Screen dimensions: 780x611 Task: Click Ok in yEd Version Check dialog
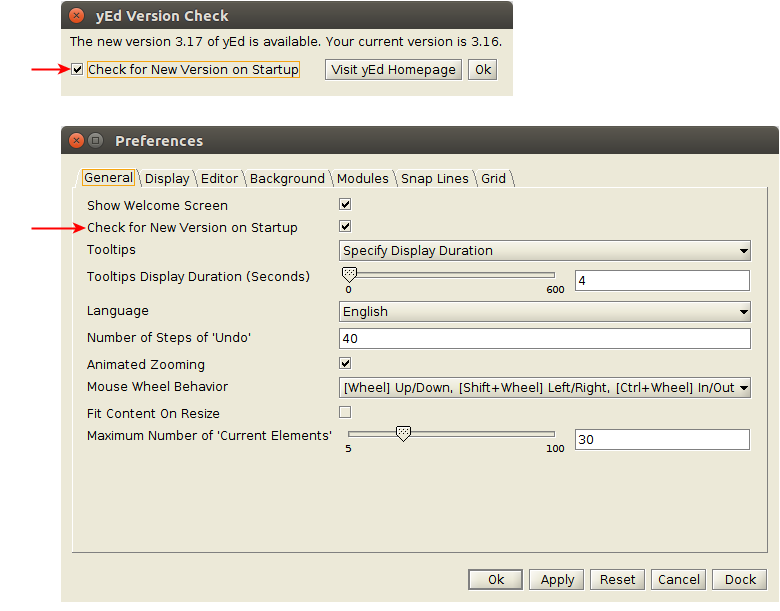point(483,69)
